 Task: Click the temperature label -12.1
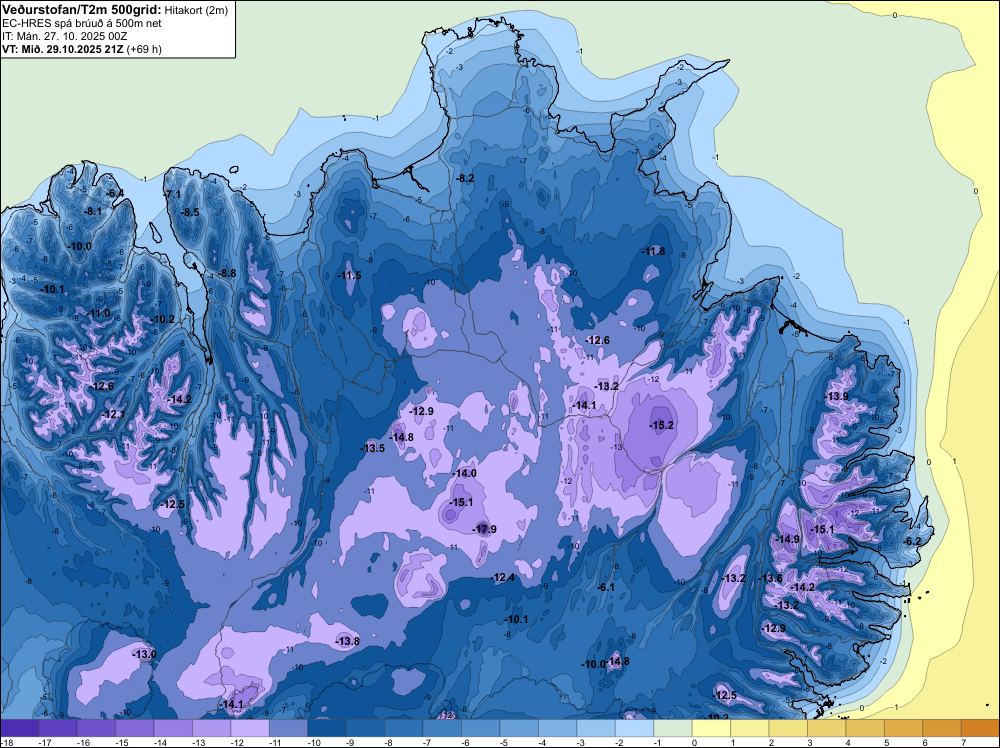click(x=114, y=414)
